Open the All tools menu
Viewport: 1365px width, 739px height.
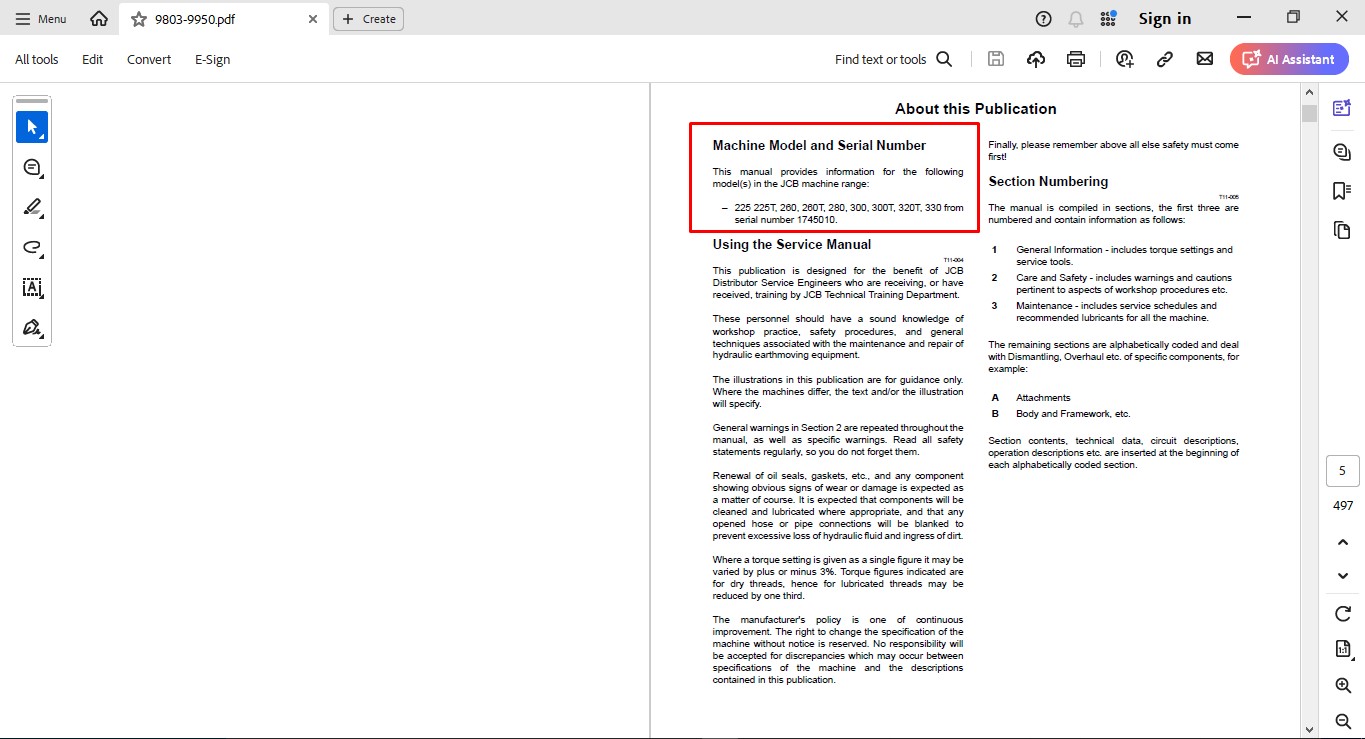(x=37, y=59)
